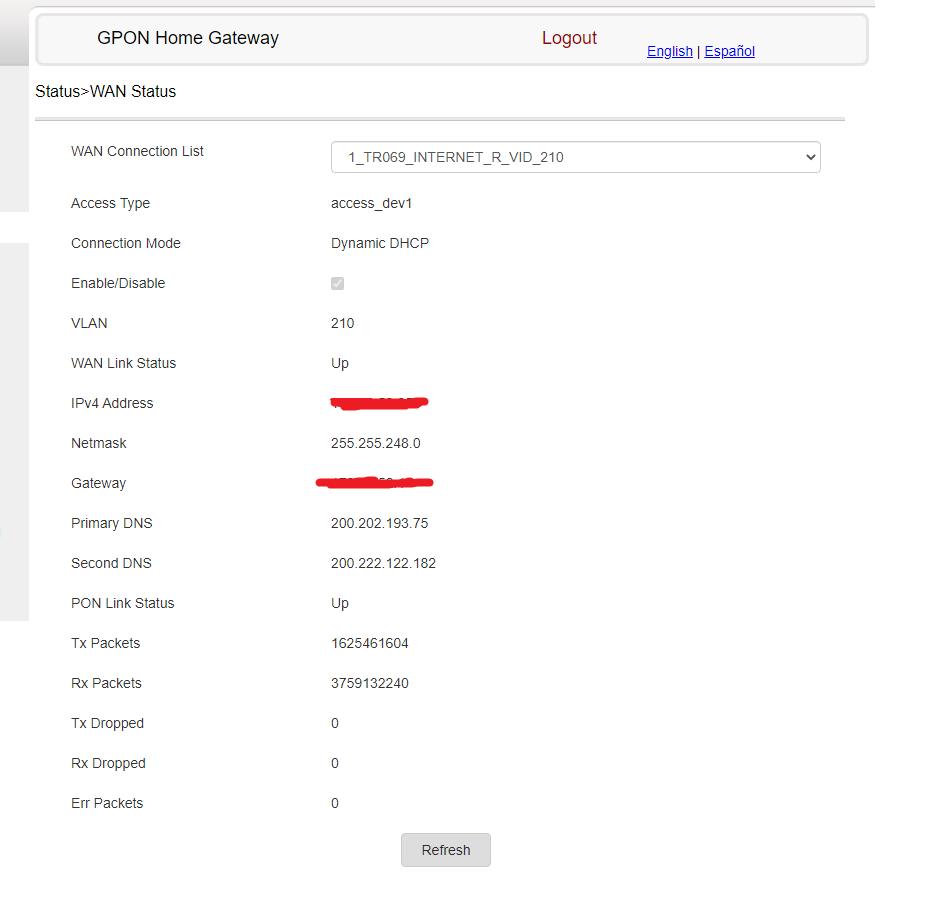Image resolution: width=928 pixels, height=916 pixels.
Task: Select the GPON Home Gateway title
Action: [x=188, y=38]
